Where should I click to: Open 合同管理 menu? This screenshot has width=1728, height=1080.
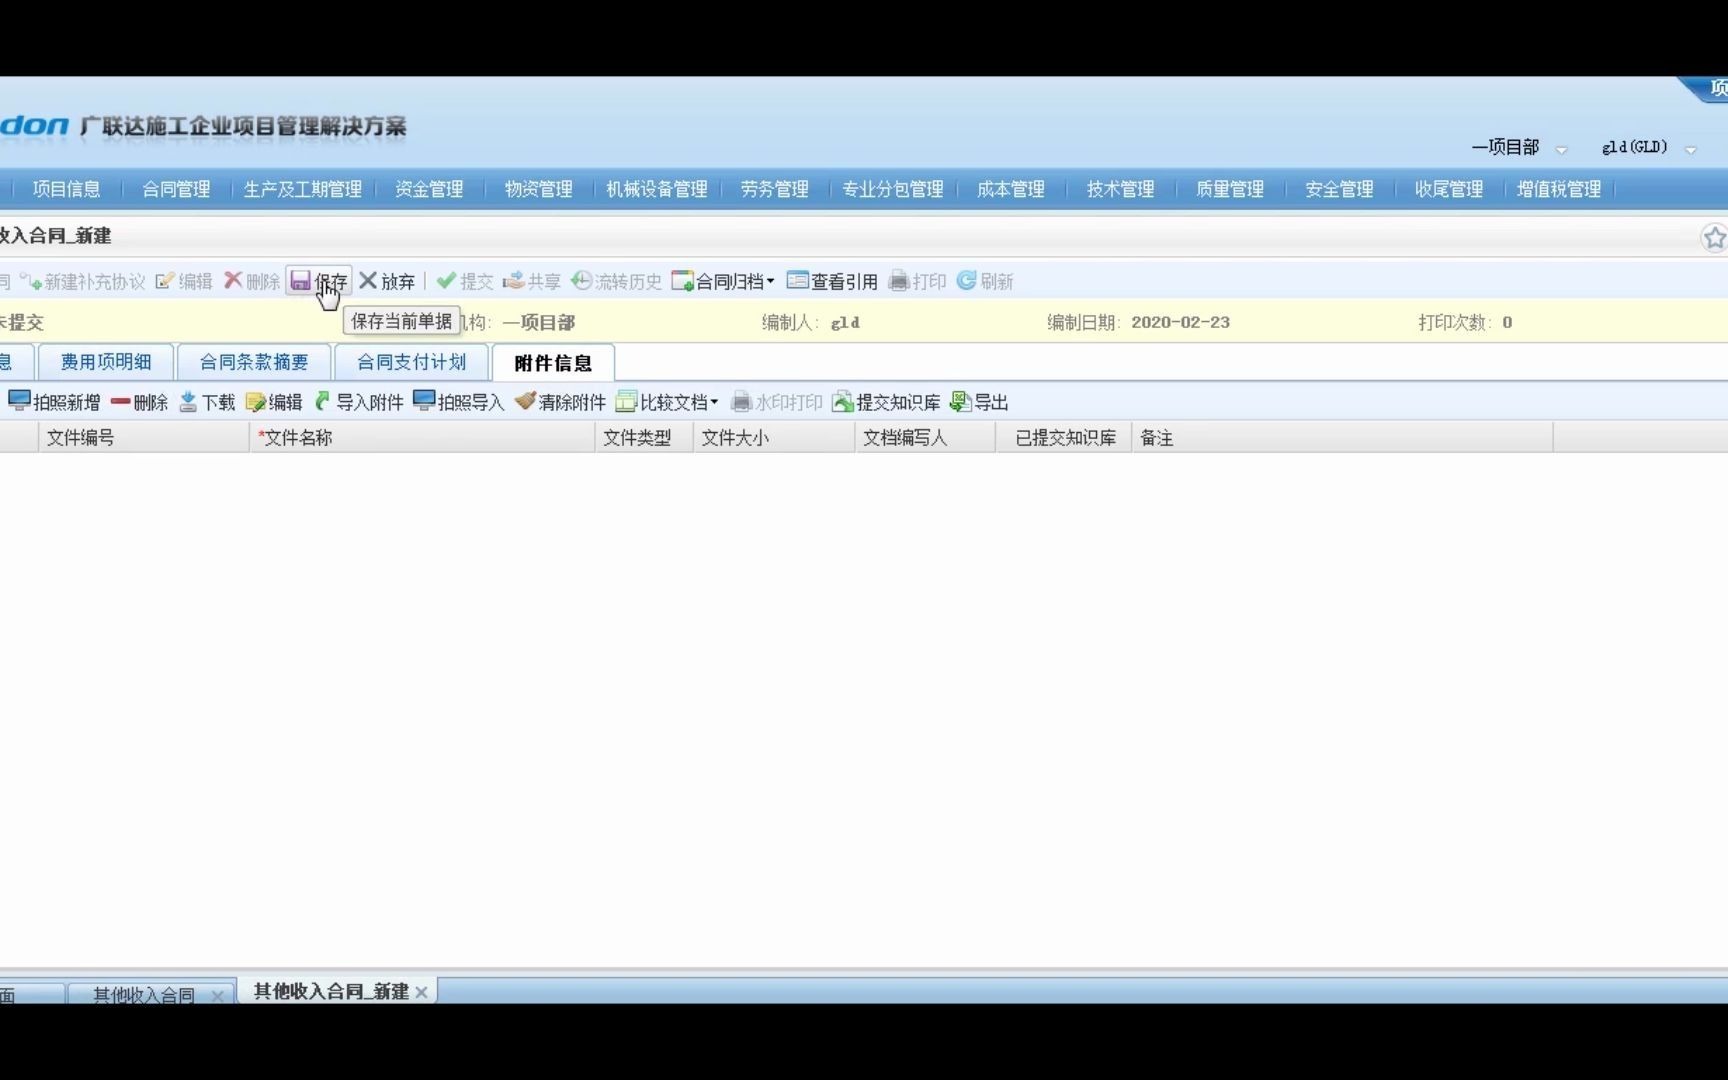[176, 189]
